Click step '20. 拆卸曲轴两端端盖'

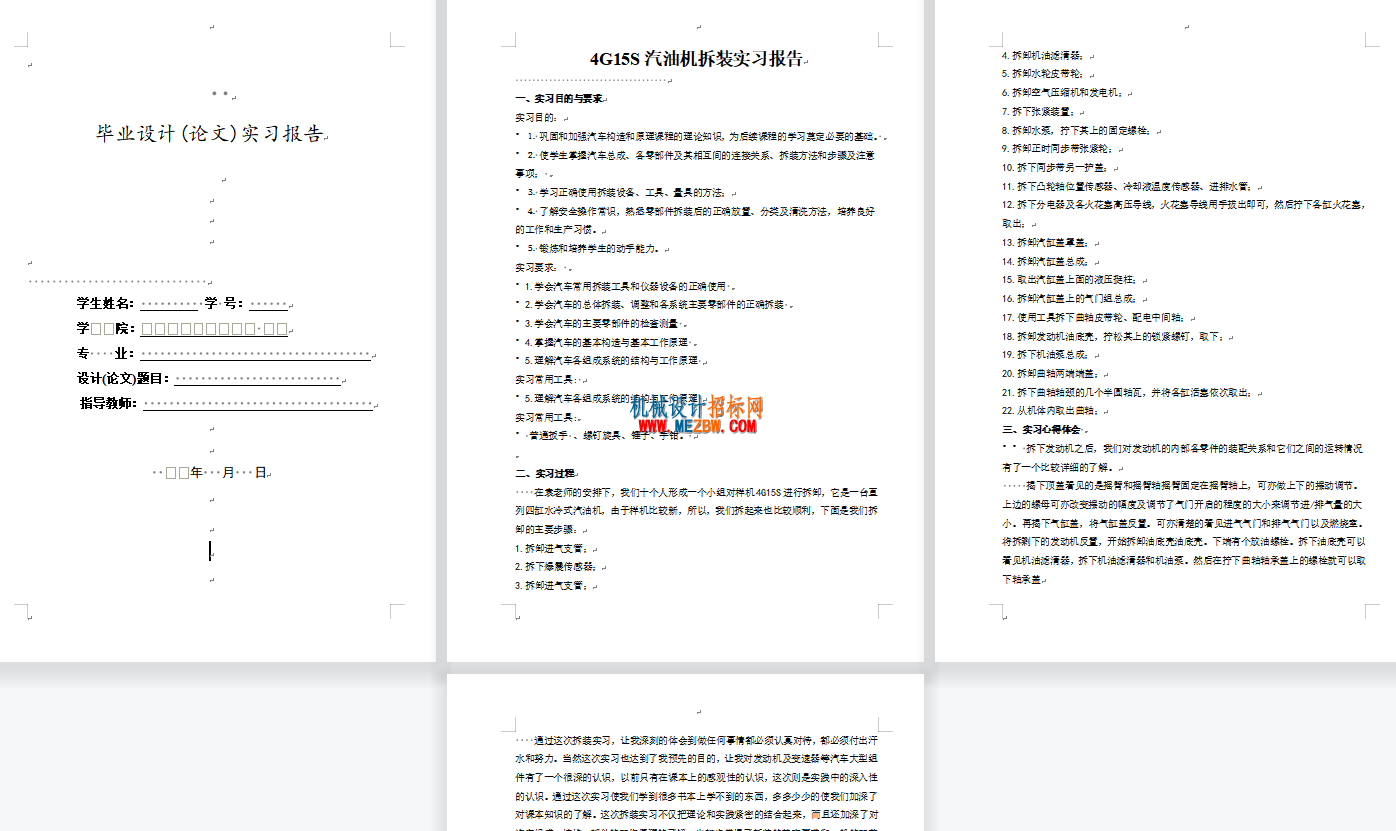1051,373
